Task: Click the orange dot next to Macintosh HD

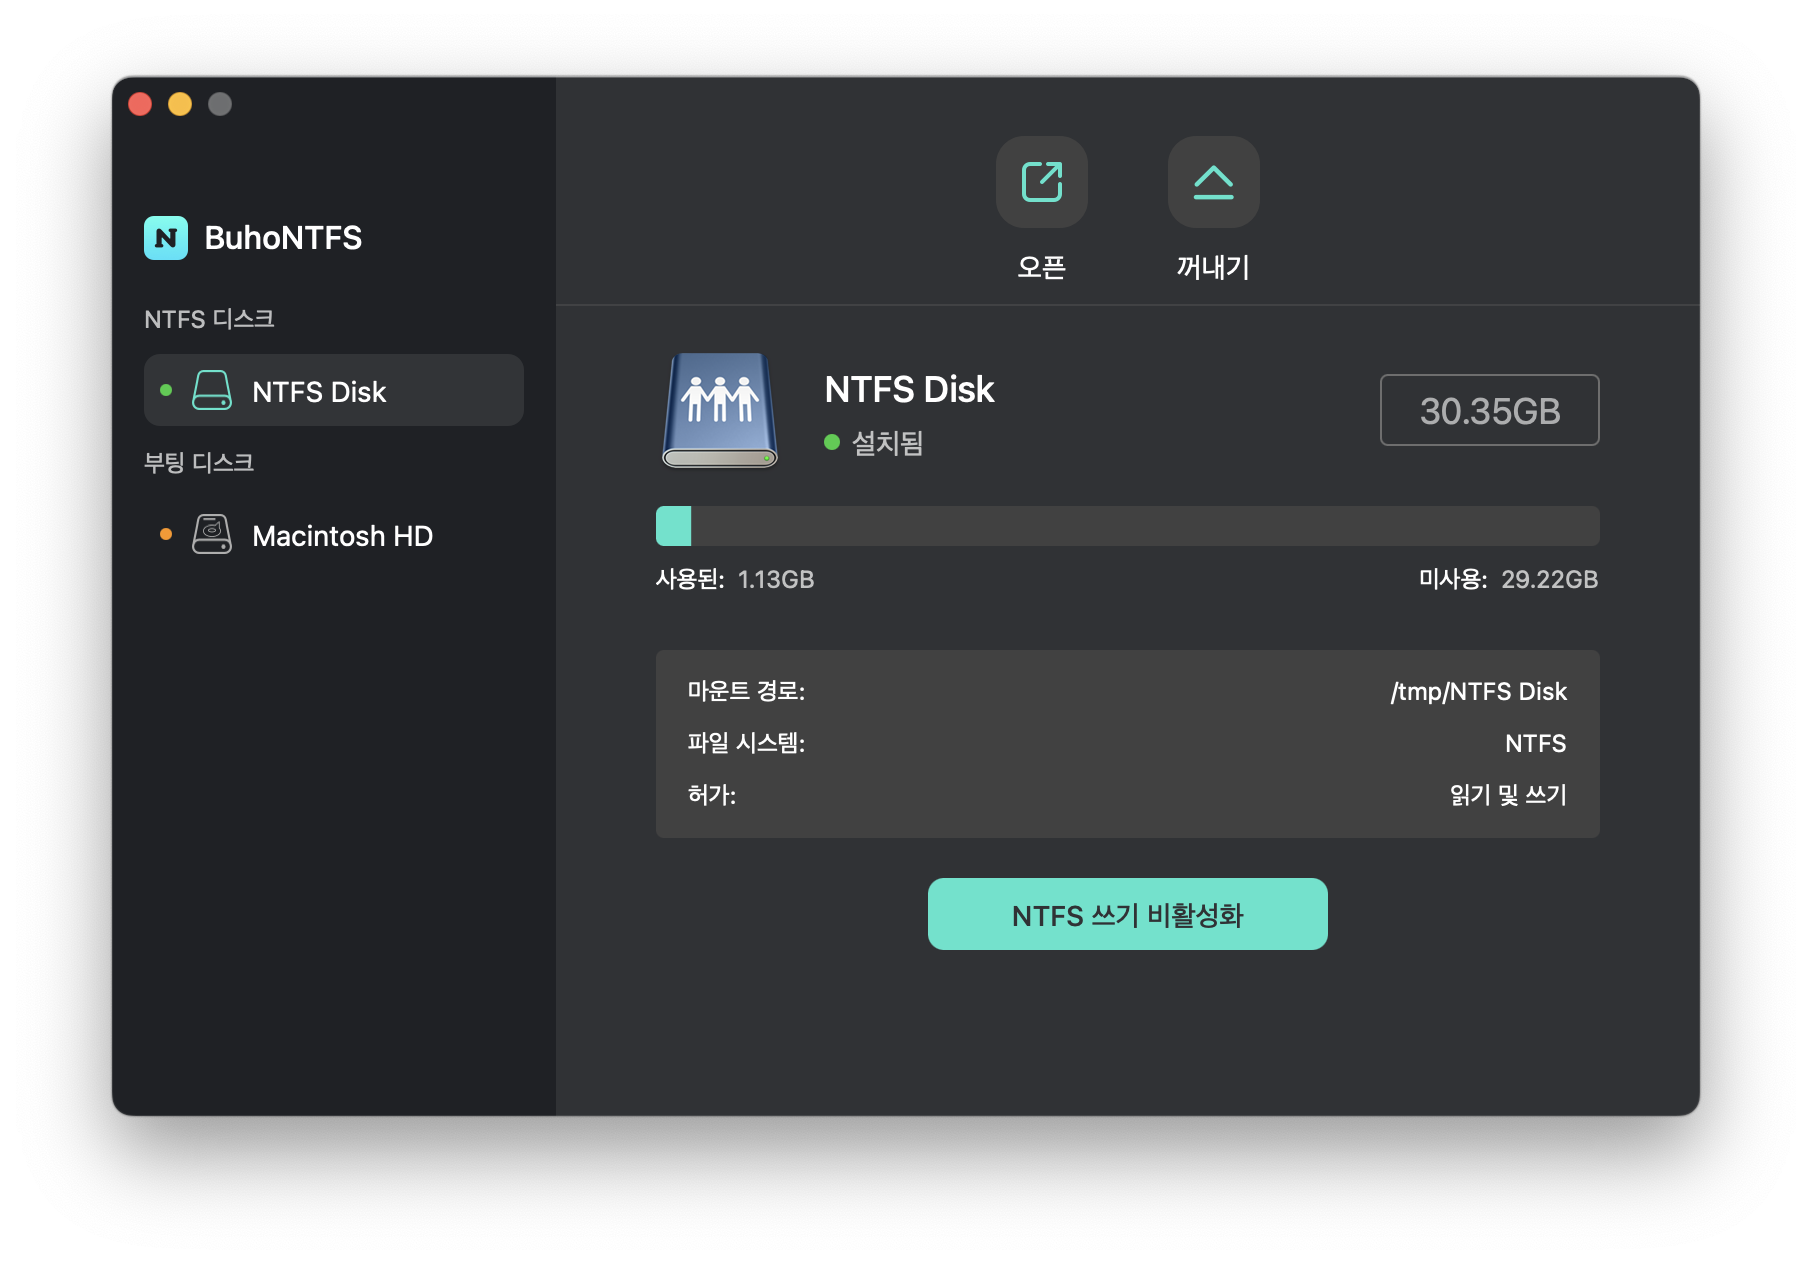Action: [166, 534]
